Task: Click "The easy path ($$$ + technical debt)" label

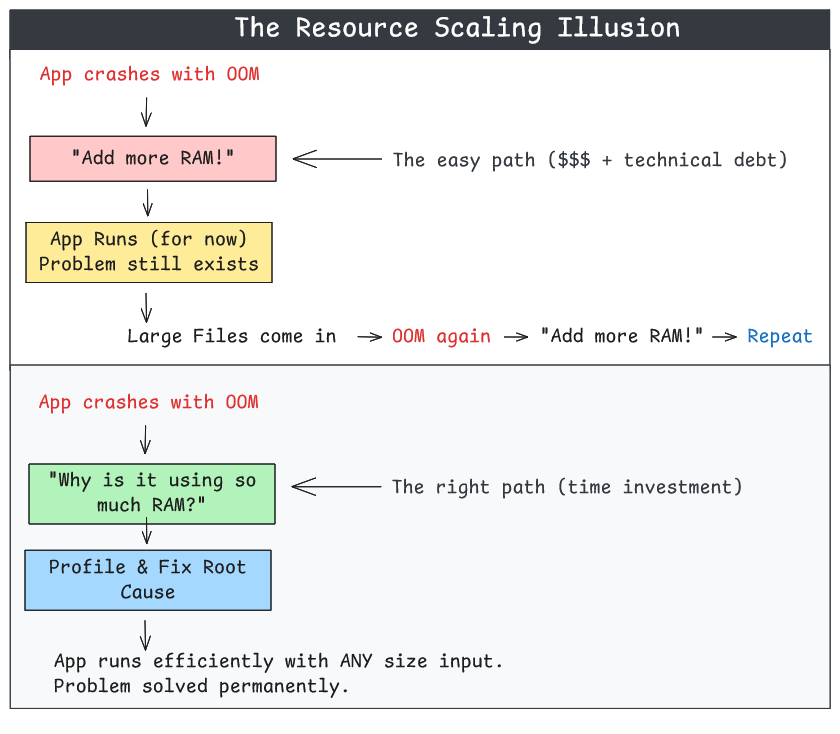Action: (x=590, y=159)
